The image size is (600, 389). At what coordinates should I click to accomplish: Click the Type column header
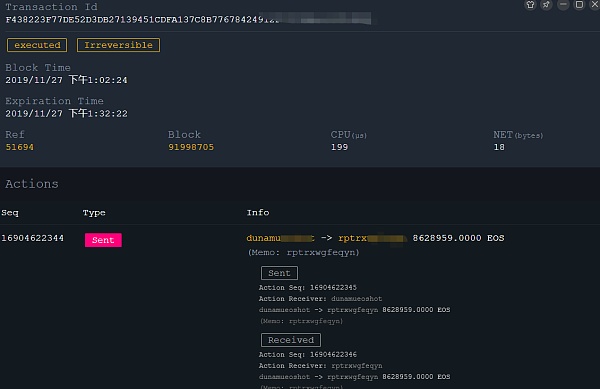[94, 213]
